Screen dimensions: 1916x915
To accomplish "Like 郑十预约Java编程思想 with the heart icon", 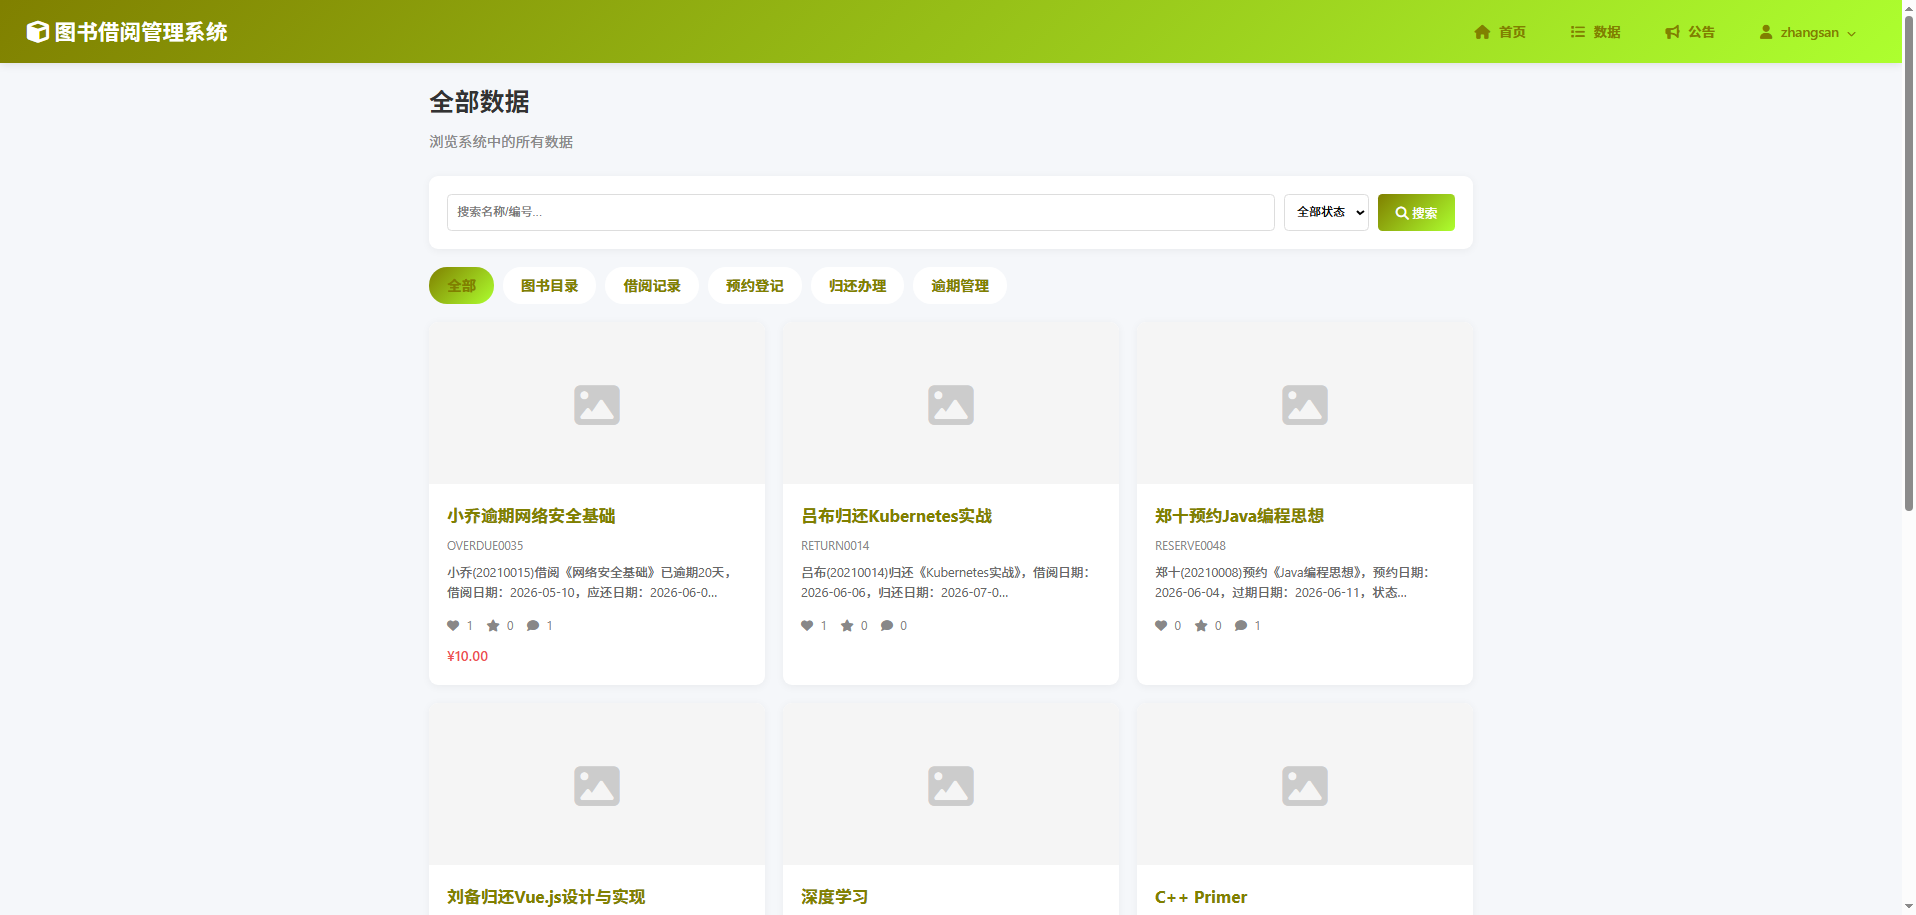I will (1161, 626).
